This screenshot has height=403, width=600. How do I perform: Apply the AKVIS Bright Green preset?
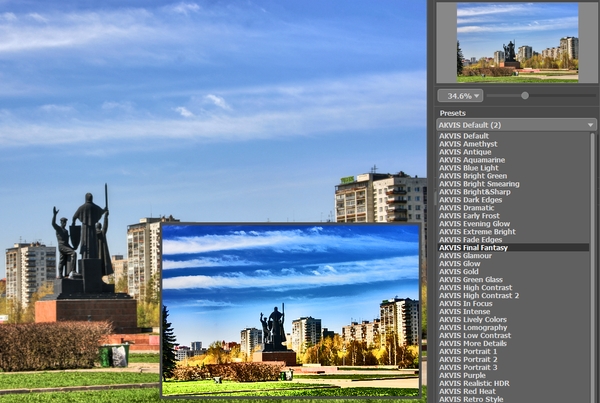pos(513,176)
